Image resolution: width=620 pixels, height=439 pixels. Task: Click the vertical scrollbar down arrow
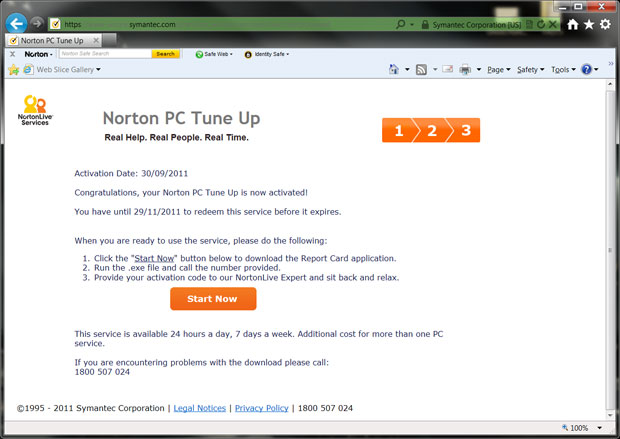(x=610, y=415)
